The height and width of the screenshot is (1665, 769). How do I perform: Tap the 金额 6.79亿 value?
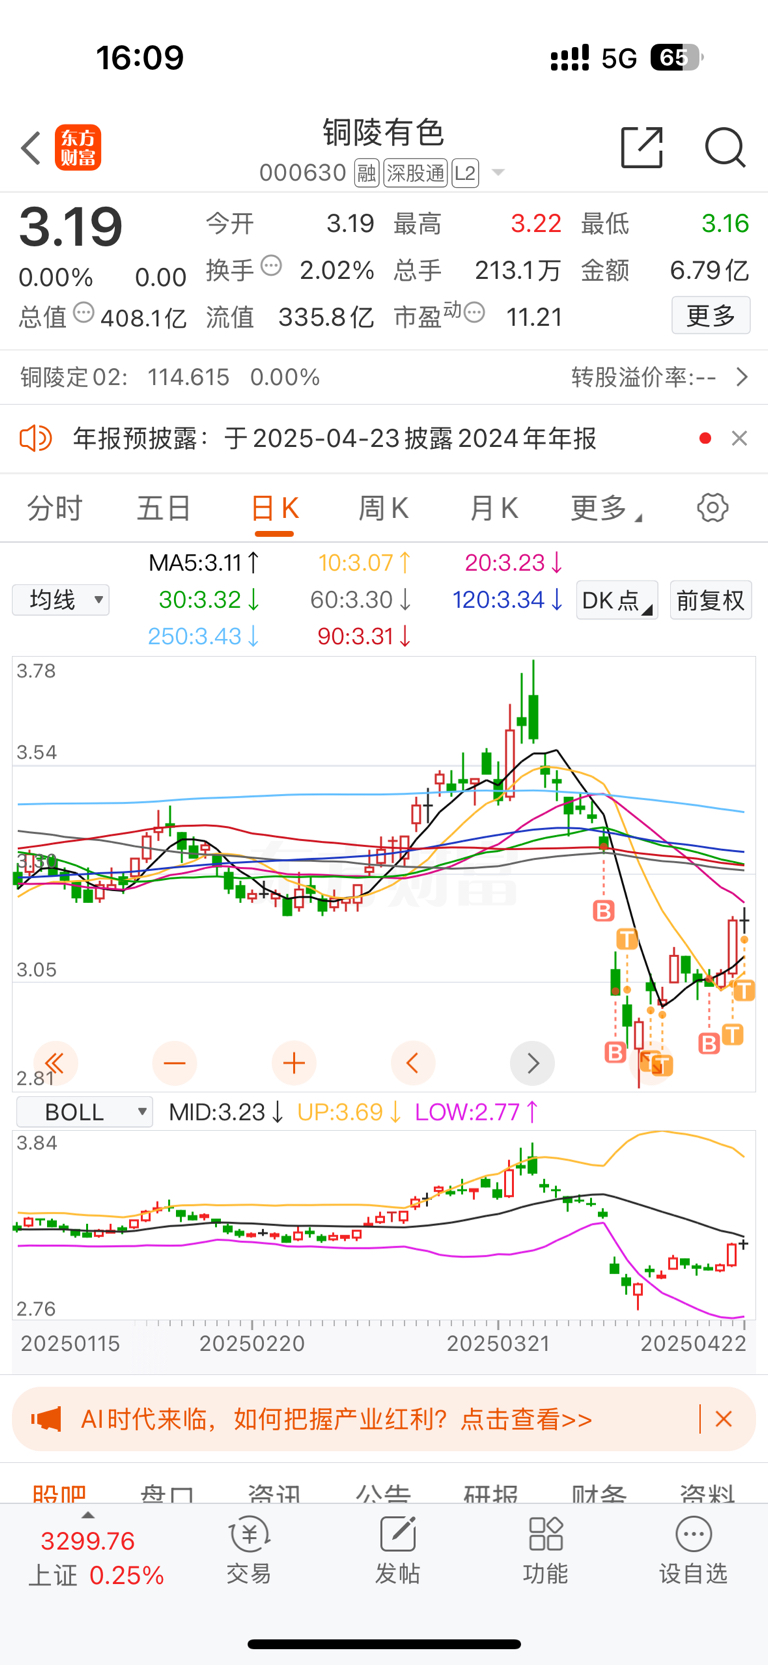pos(709,270)
